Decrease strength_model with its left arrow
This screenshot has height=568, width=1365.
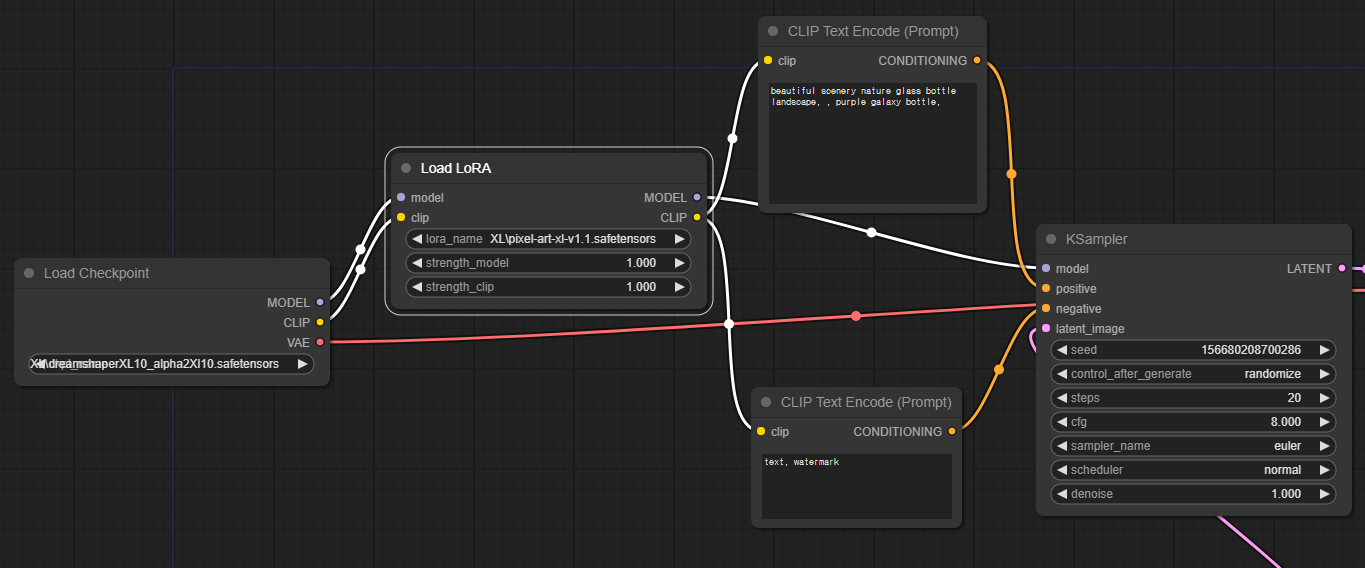pos(416,263)
